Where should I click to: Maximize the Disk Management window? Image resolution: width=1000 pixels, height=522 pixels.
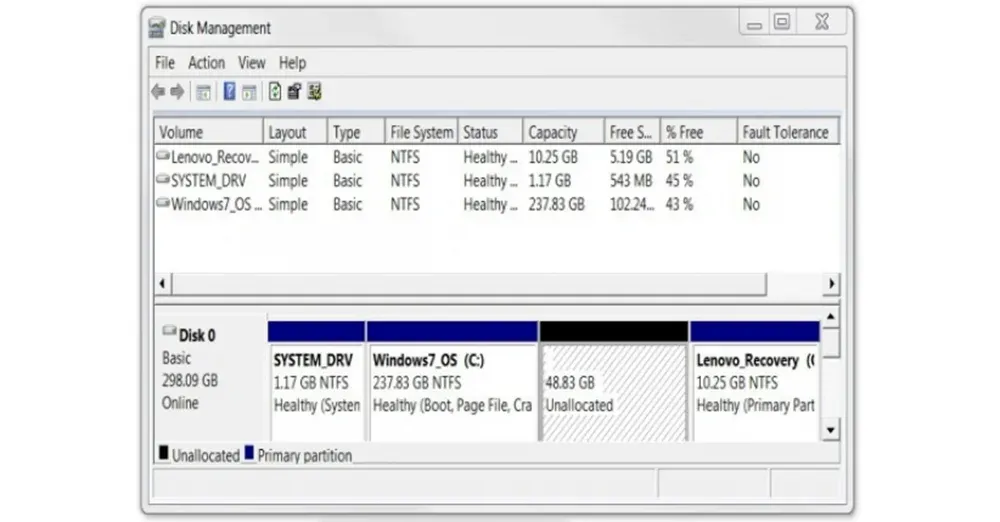click(782, 22)
